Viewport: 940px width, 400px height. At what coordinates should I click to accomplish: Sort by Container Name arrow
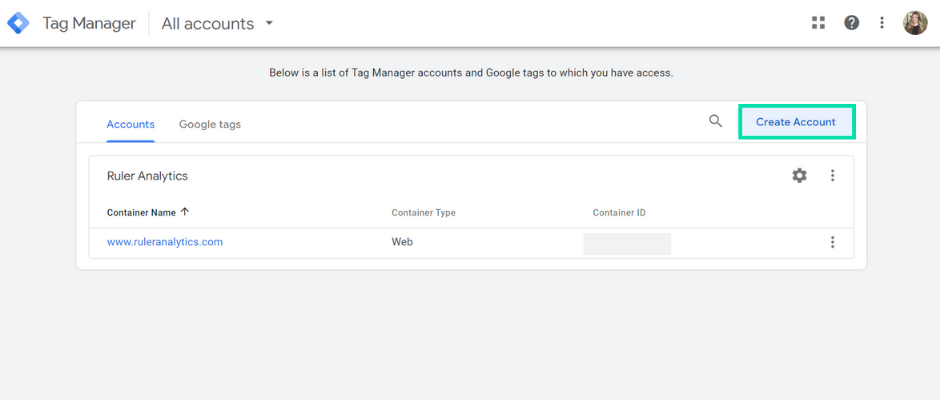pyautogui.click(x=185, y=212)
